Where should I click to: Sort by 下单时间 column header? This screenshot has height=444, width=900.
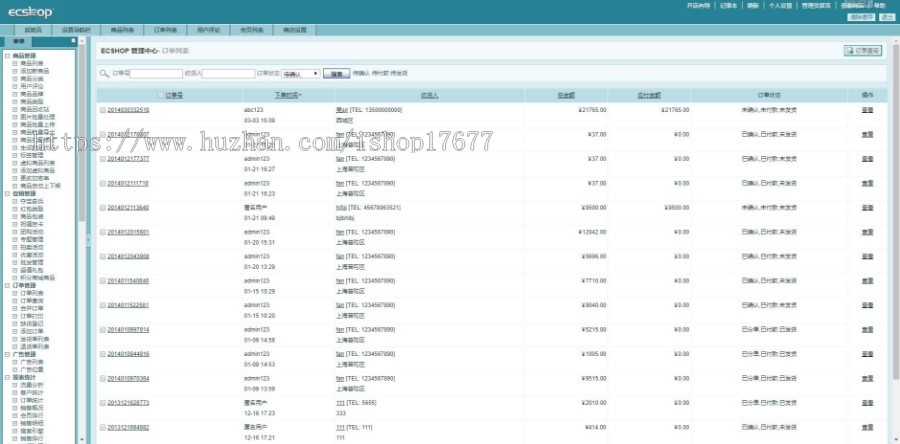[288, 95]
